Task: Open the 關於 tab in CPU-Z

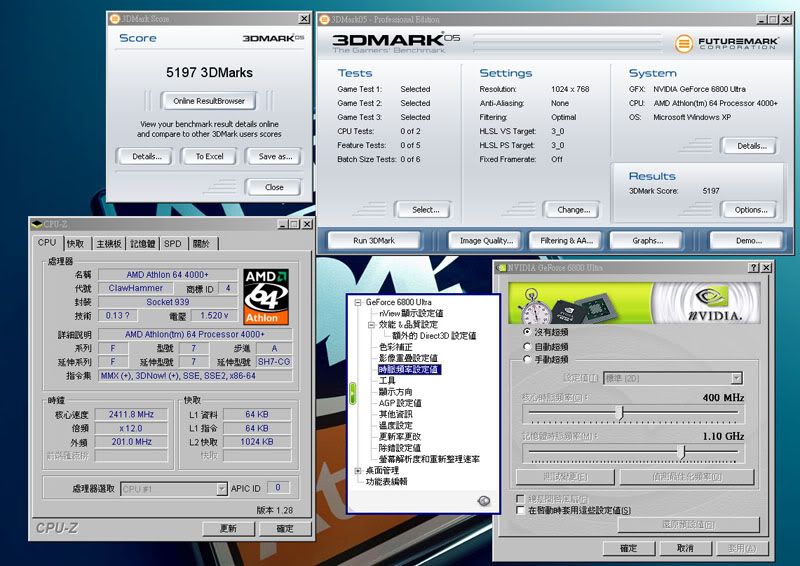Action: [202, 244]
